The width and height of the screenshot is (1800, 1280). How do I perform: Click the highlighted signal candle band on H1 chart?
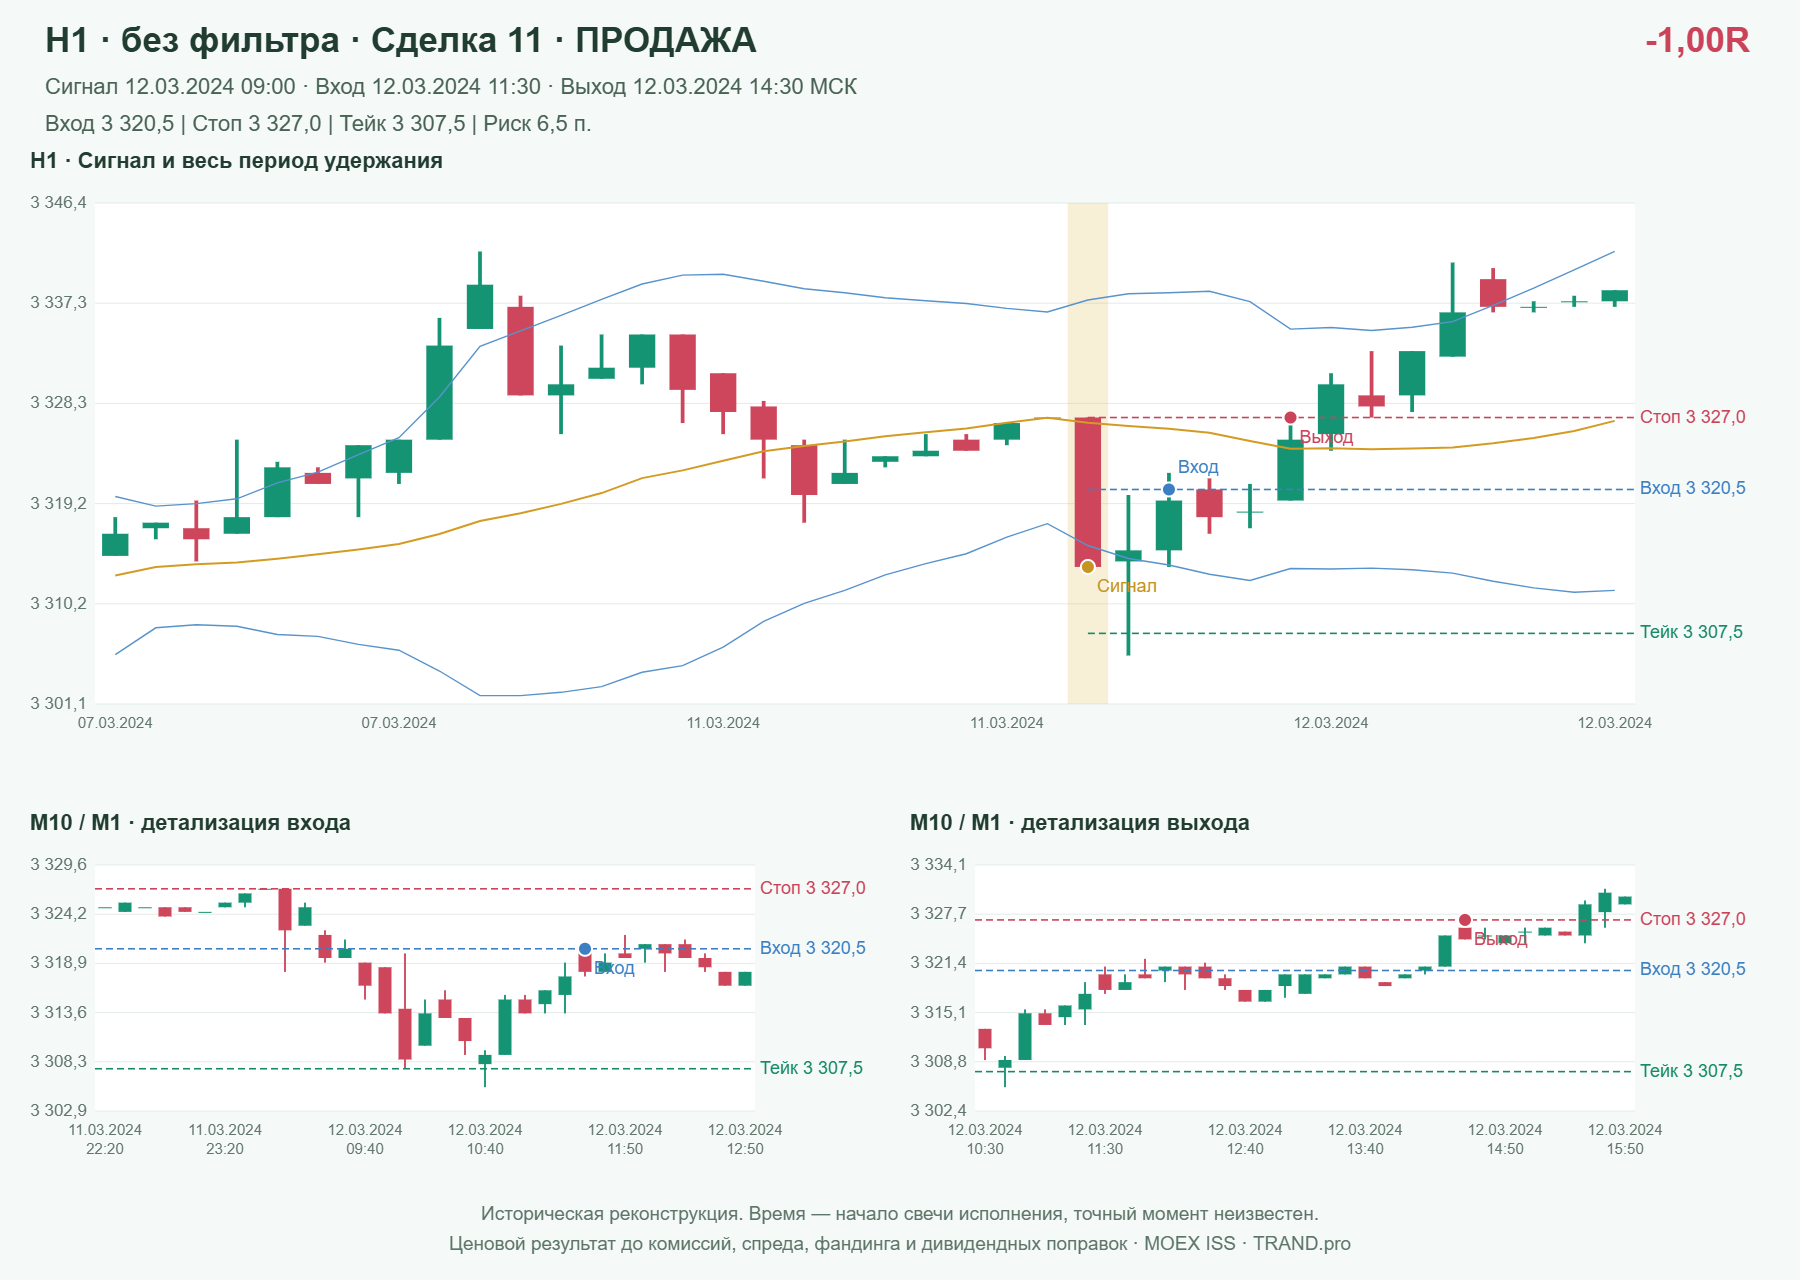1088,453
